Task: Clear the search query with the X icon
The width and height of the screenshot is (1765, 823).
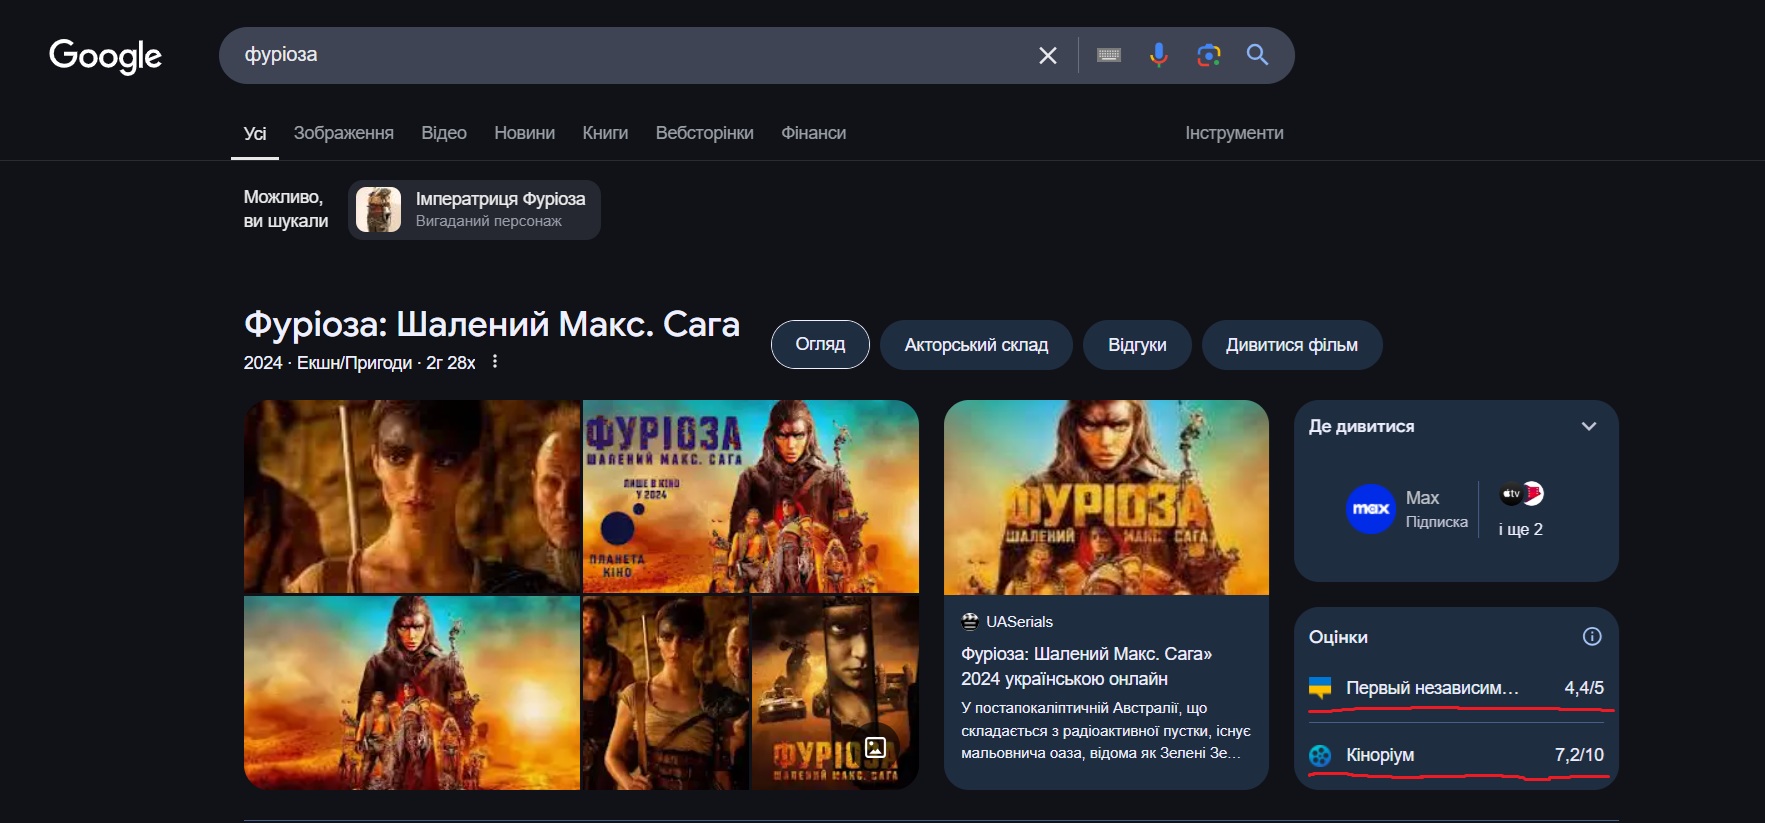Action: coord(1047,56)
